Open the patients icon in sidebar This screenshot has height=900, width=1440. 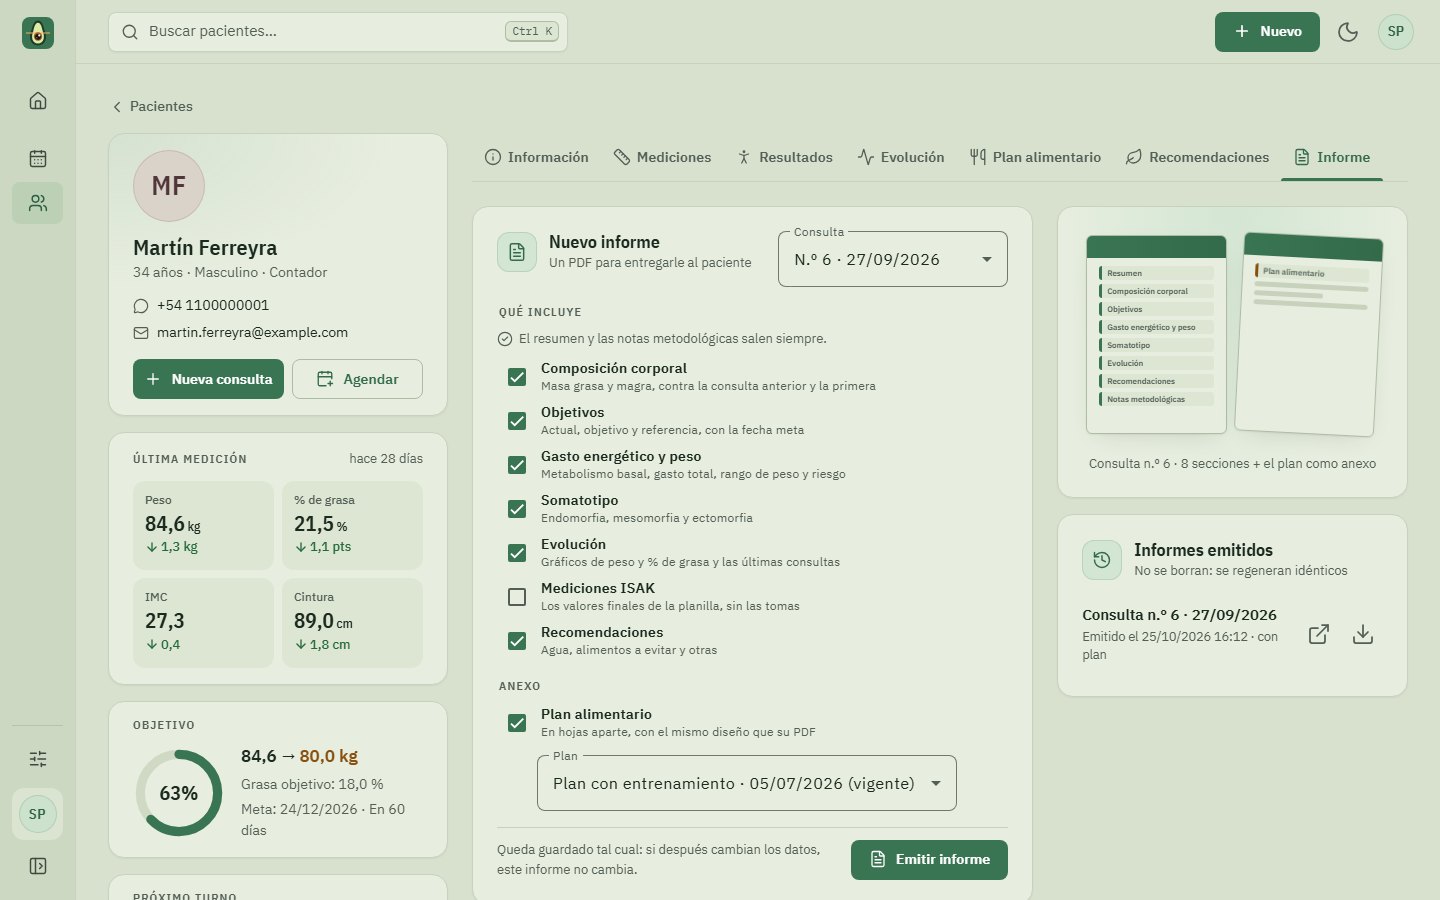(x=38, y=203)
